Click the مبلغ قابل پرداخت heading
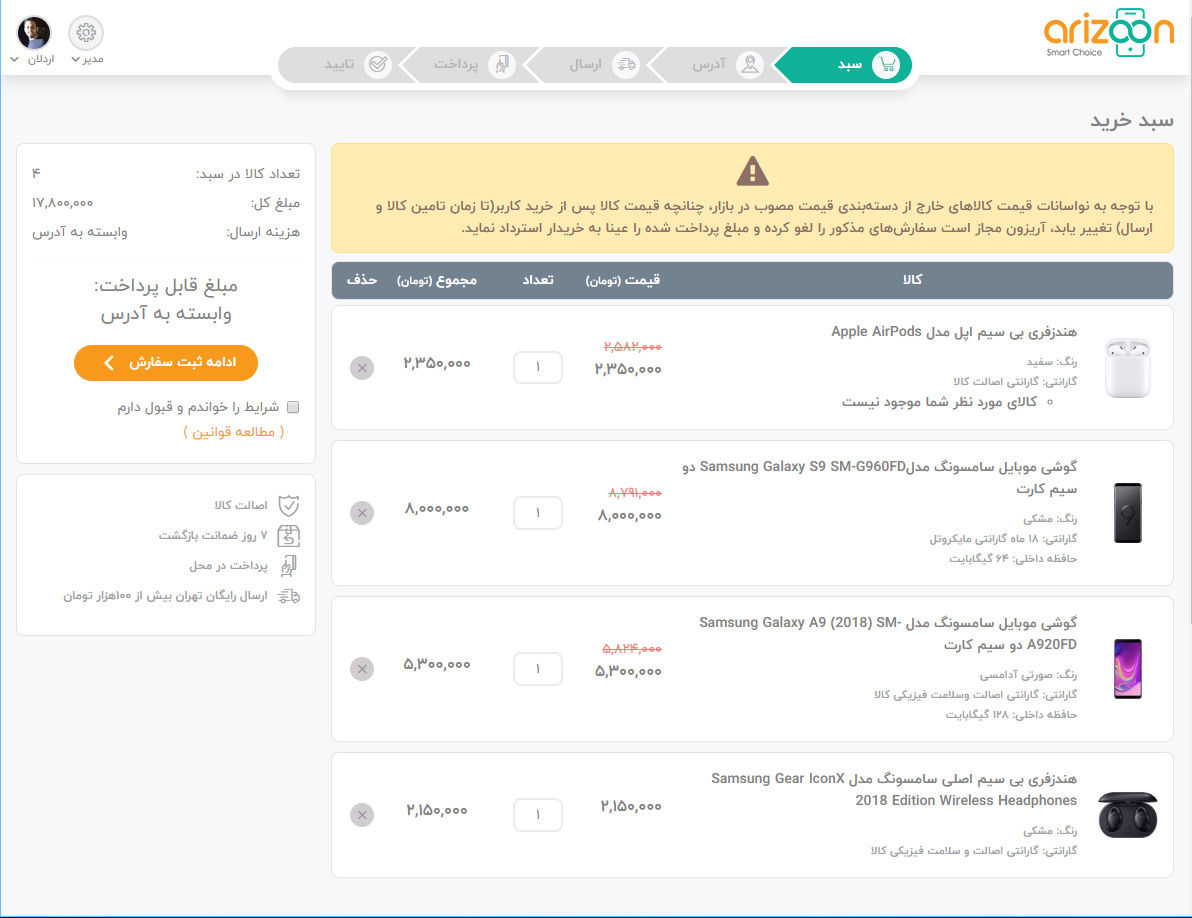 [166, 286]
